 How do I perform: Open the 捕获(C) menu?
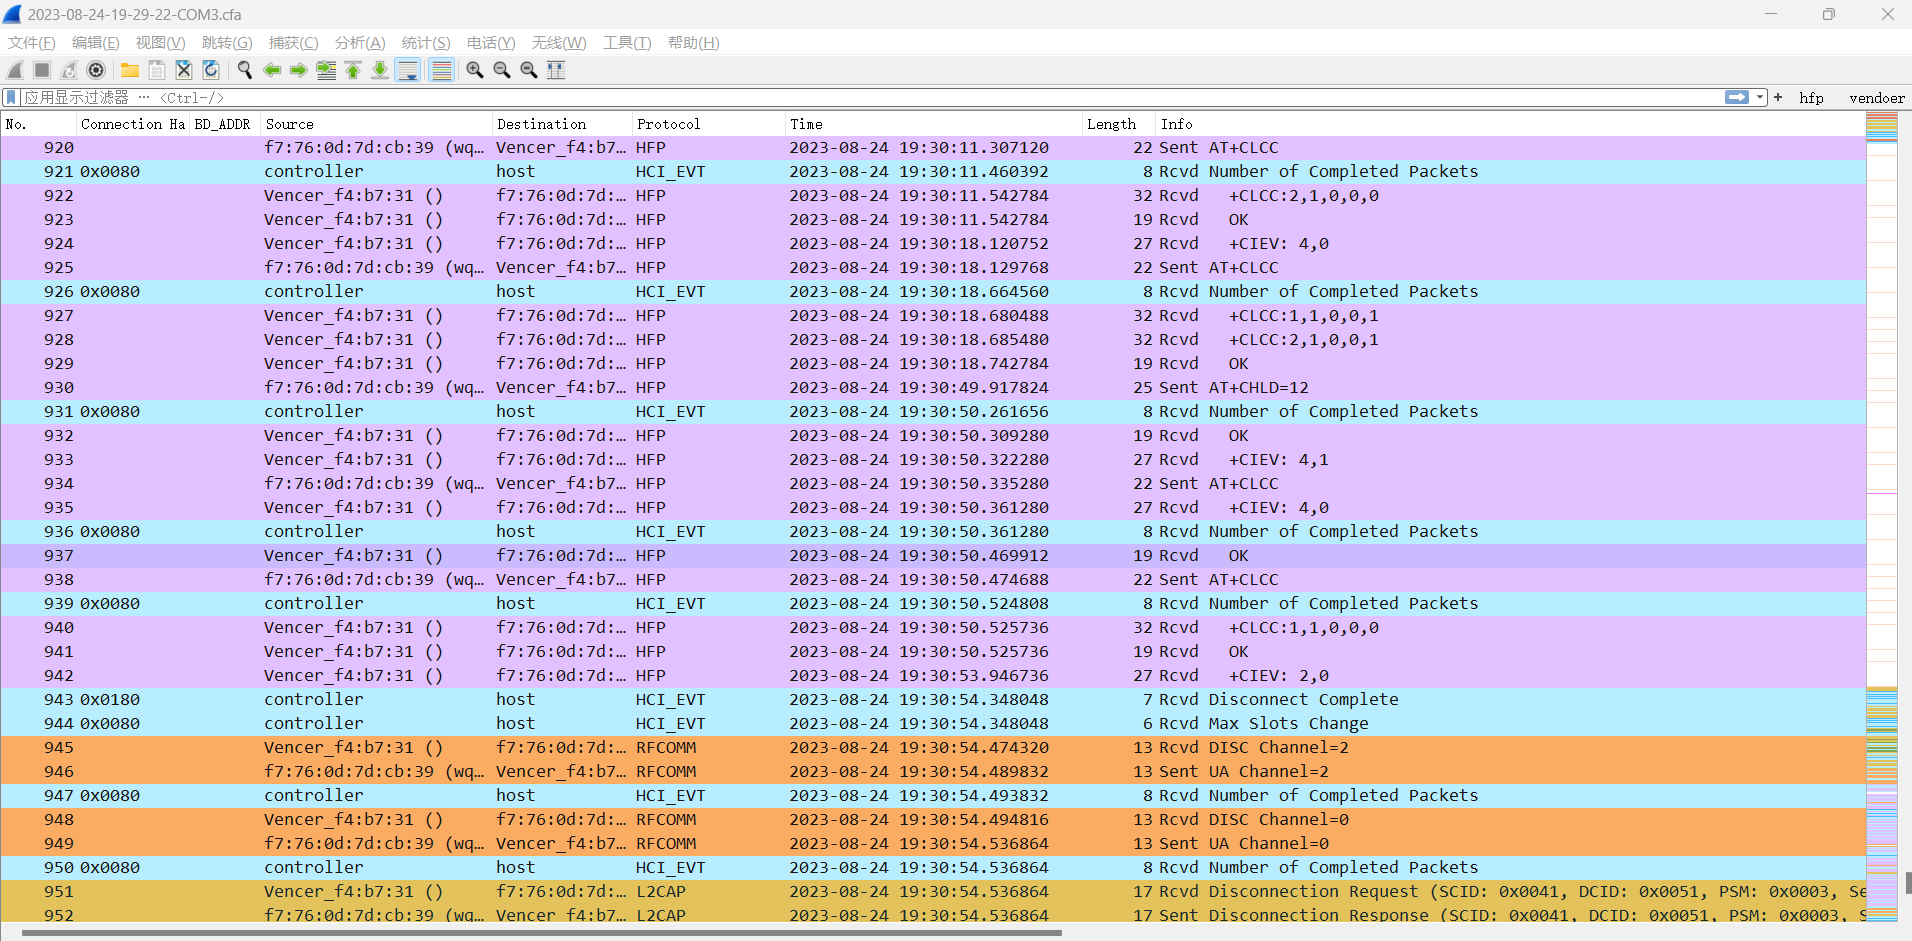(x=294, y=43)
